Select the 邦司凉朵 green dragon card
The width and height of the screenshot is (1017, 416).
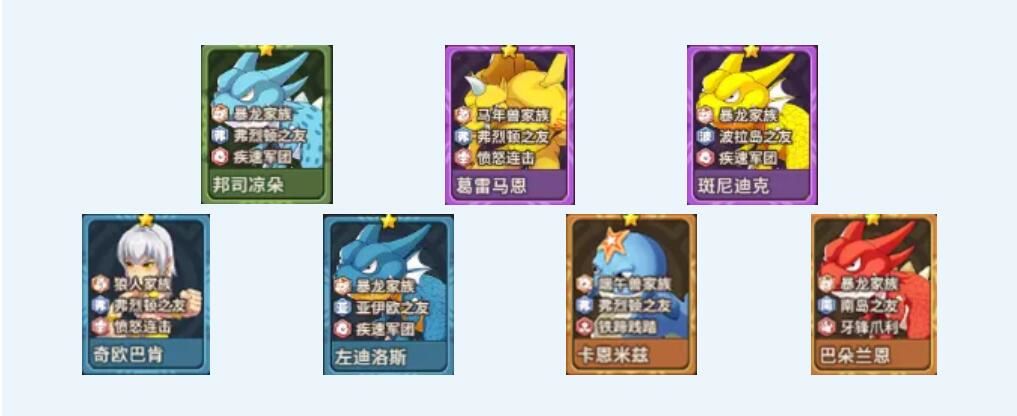pos(267,124)
